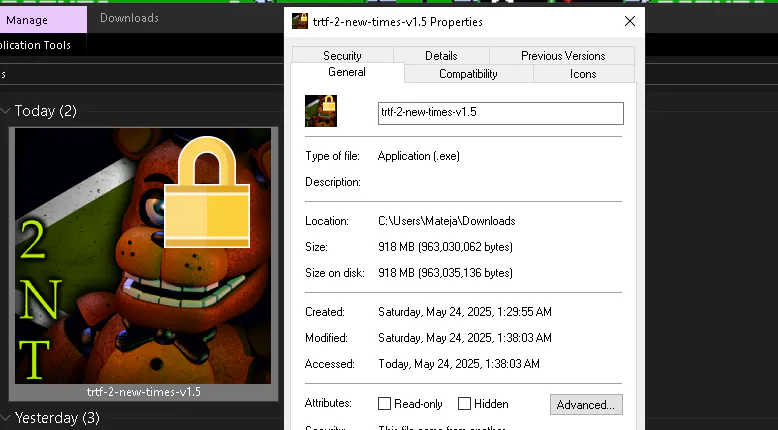778x430 pixels.
Task: Collapse the Today (2) group
Action: (5, 111)
